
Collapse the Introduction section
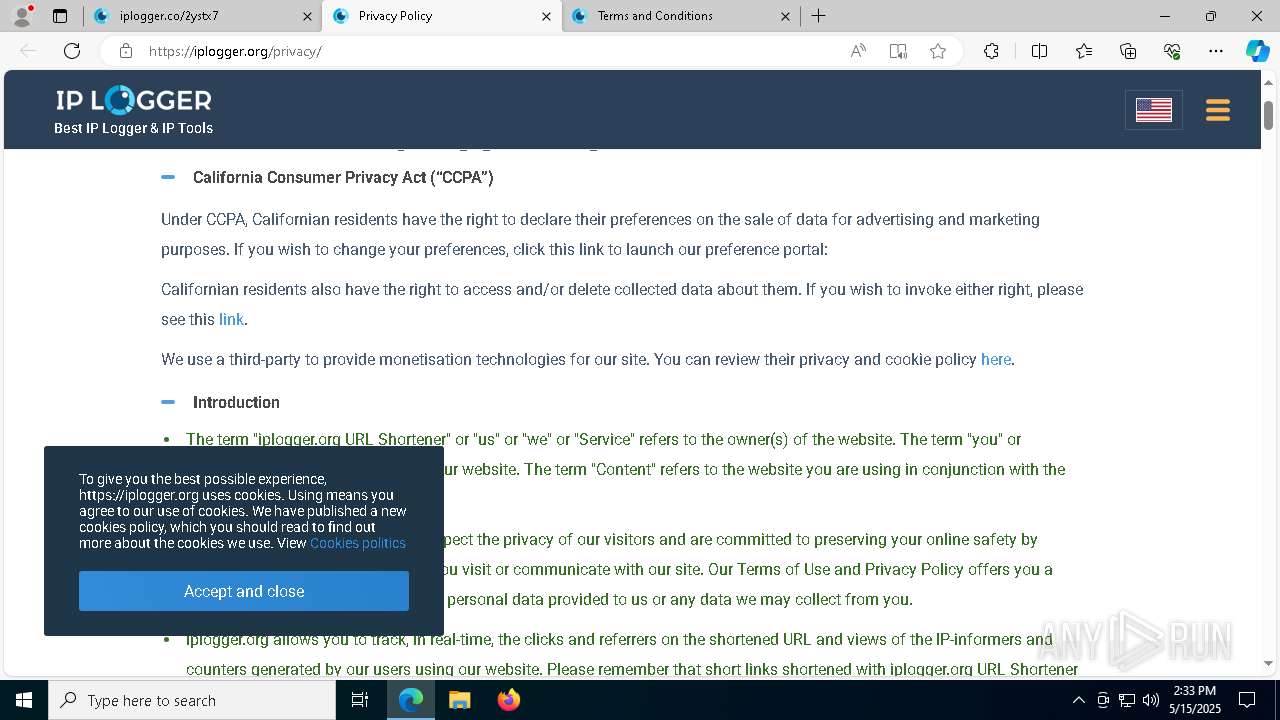coord(168,402)
